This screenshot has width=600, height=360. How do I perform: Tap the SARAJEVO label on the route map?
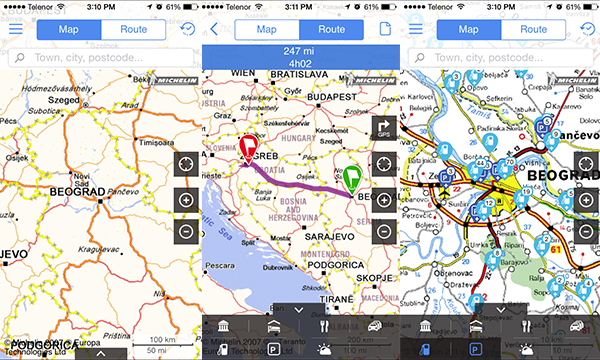[329, 237]
